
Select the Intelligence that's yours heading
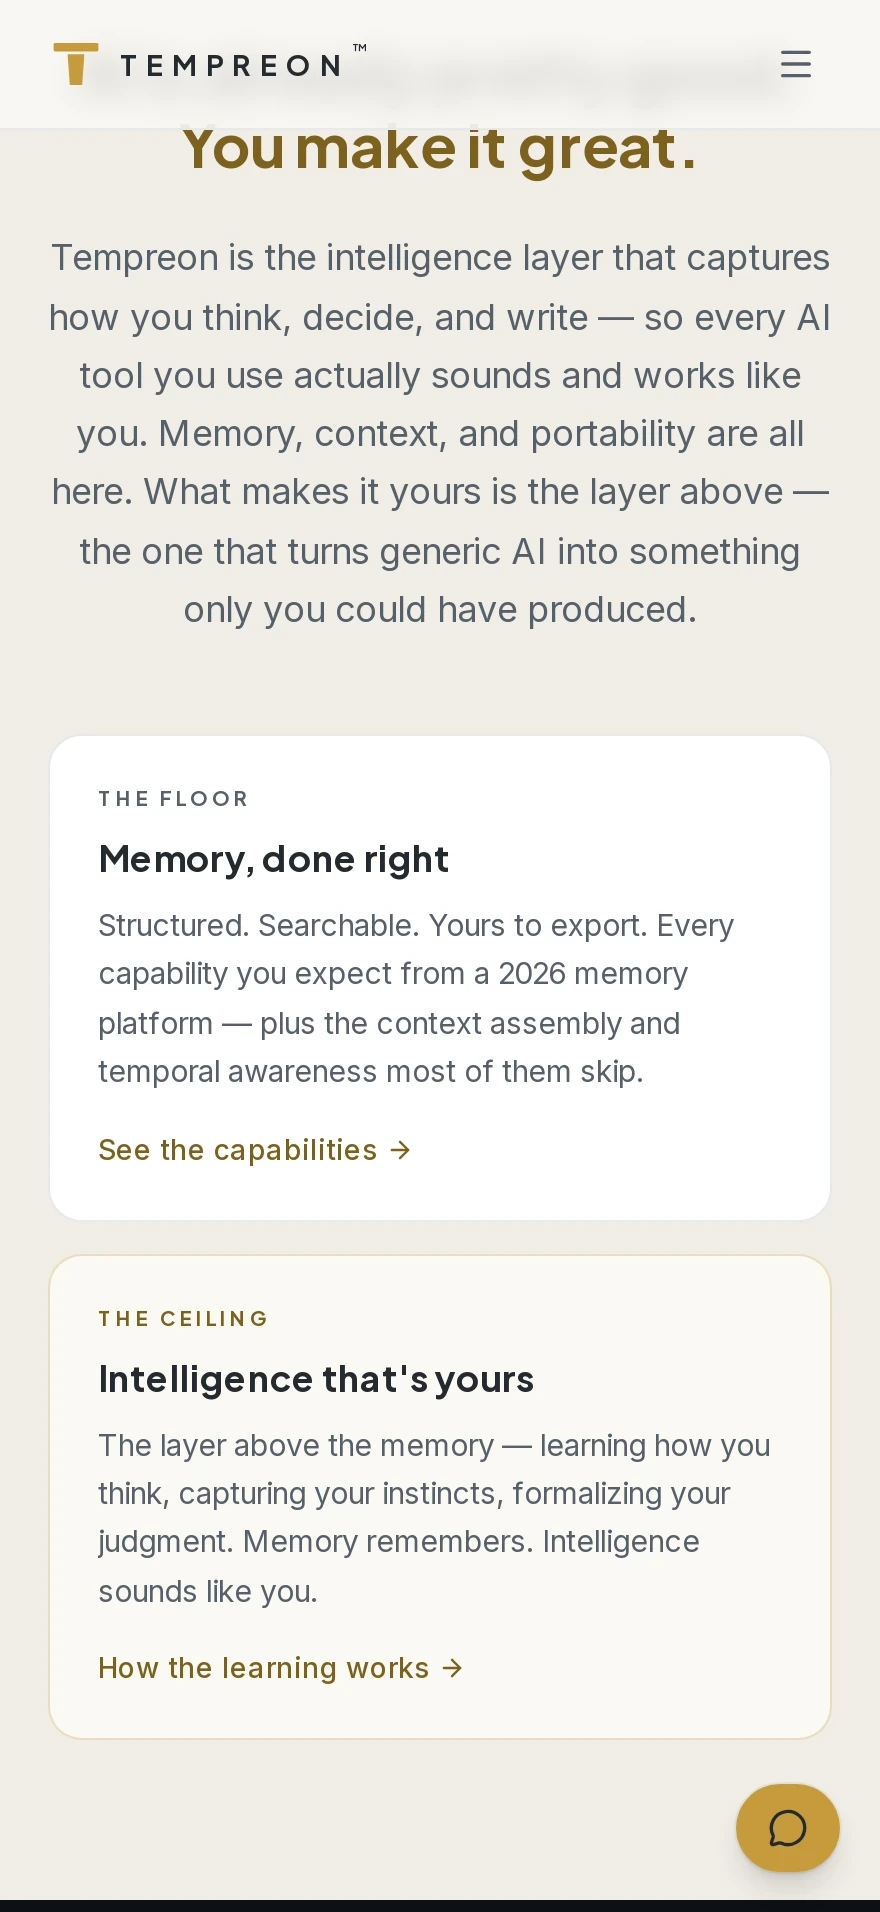pos(316,1379)
